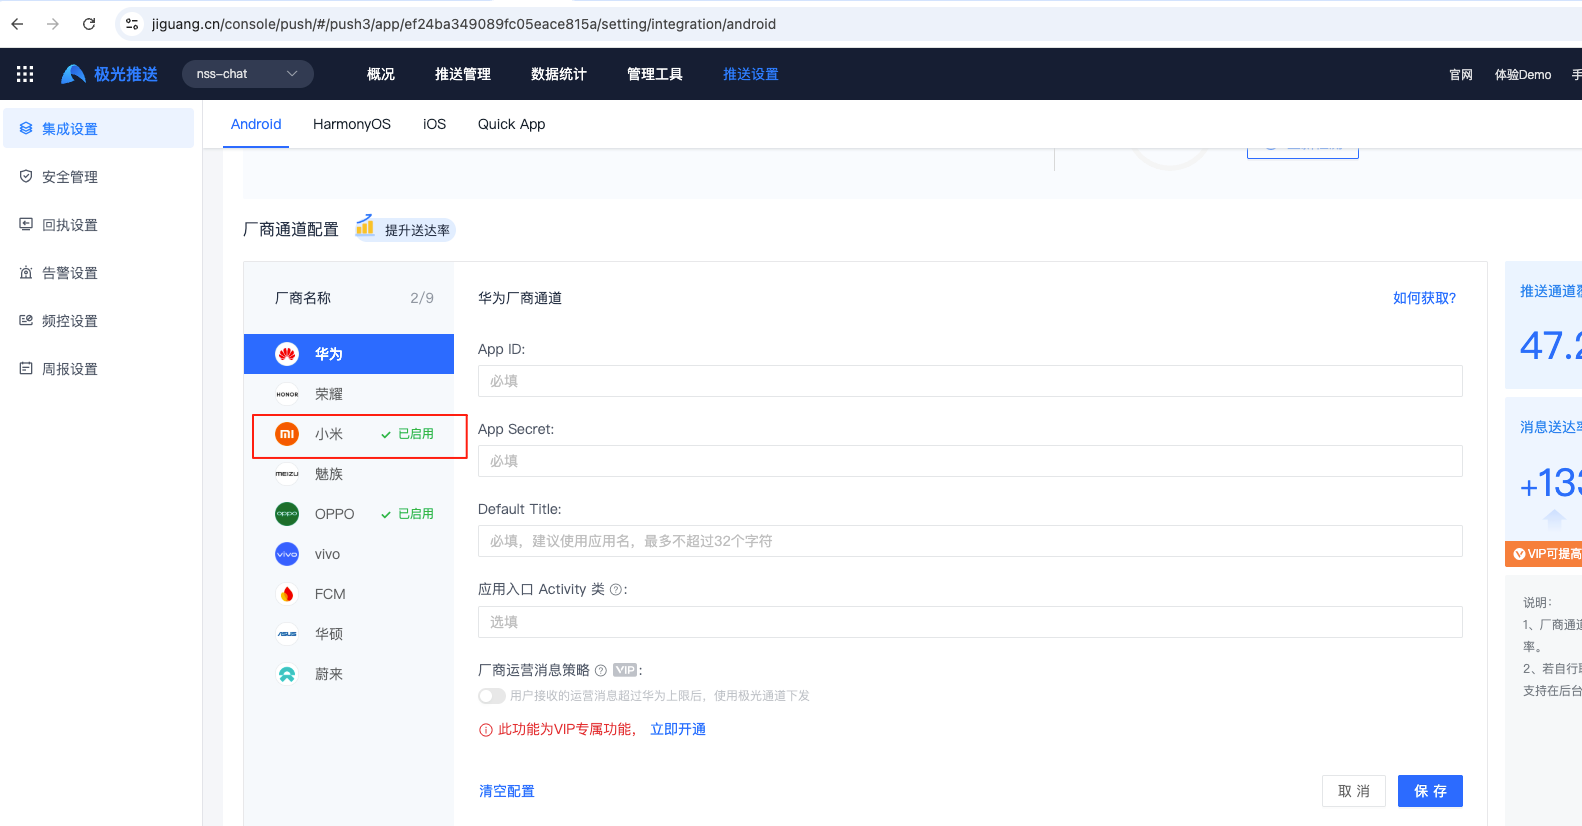Click the 取消 button
1582x826 pixels.
click(x=1354, y=791)
